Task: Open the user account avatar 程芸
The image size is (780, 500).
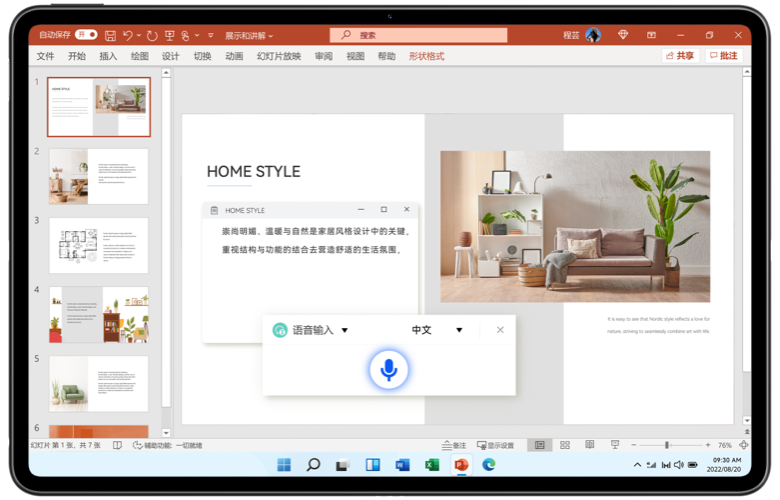Action: [x=593, y=35]
